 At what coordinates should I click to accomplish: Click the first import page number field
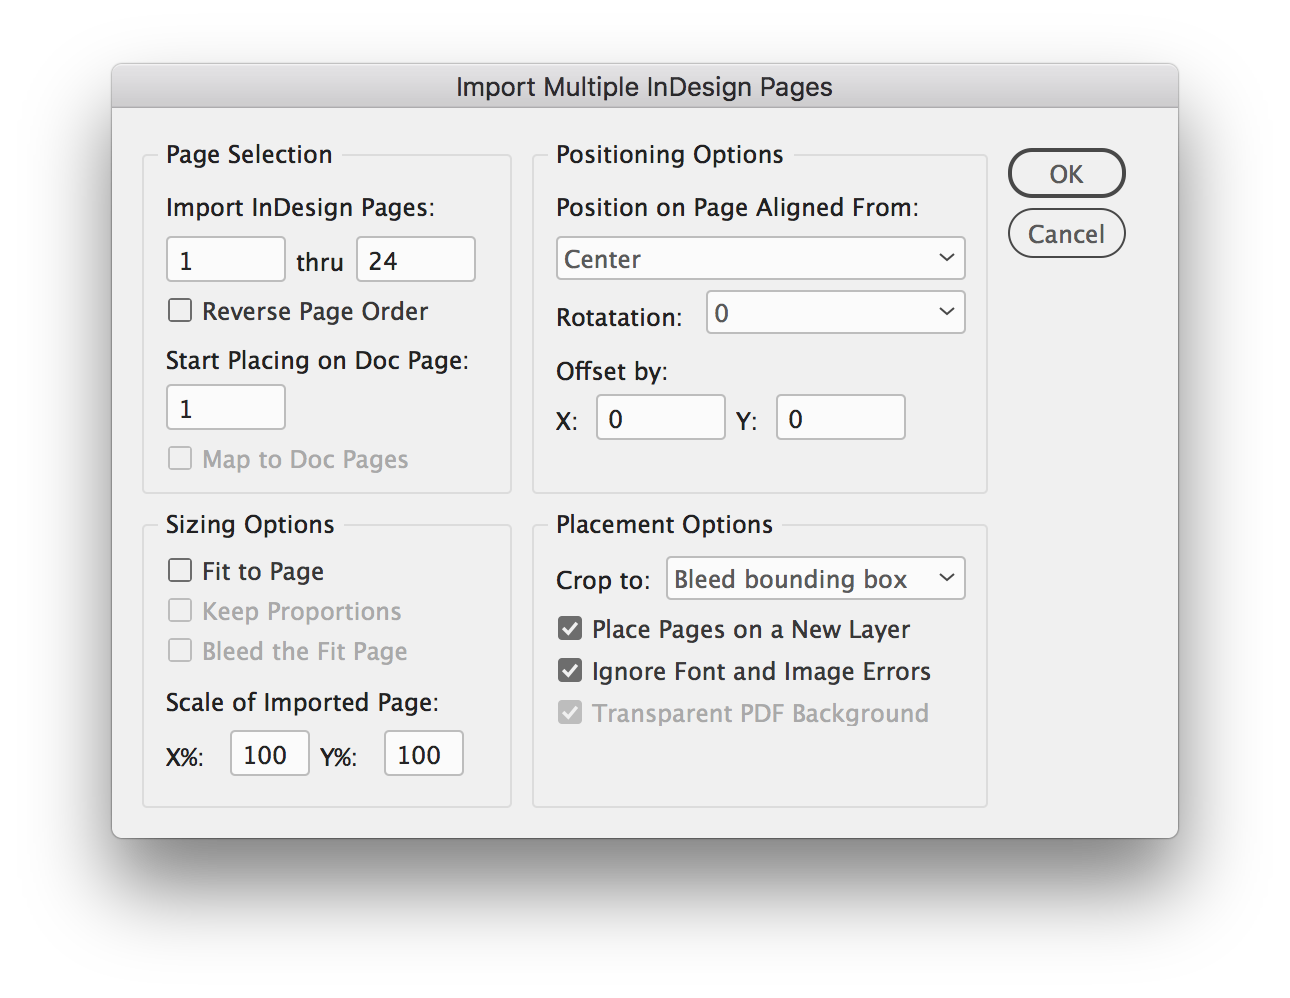226,260
